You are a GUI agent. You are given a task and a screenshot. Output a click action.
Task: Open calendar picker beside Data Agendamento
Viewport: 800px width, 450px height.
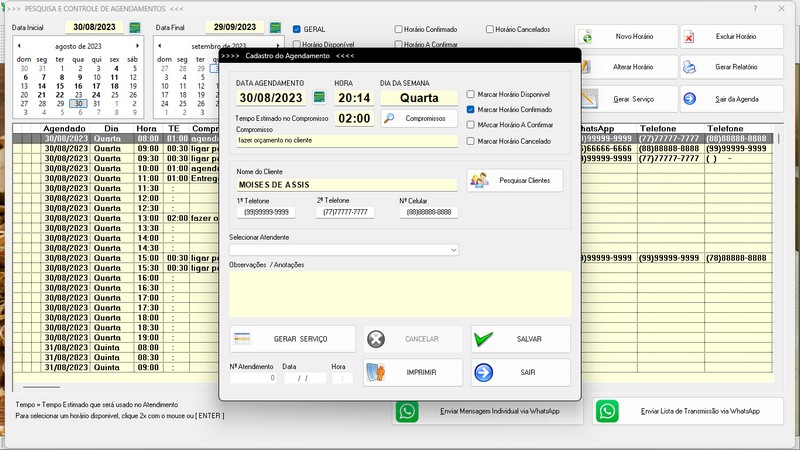[x=320, y=97]
